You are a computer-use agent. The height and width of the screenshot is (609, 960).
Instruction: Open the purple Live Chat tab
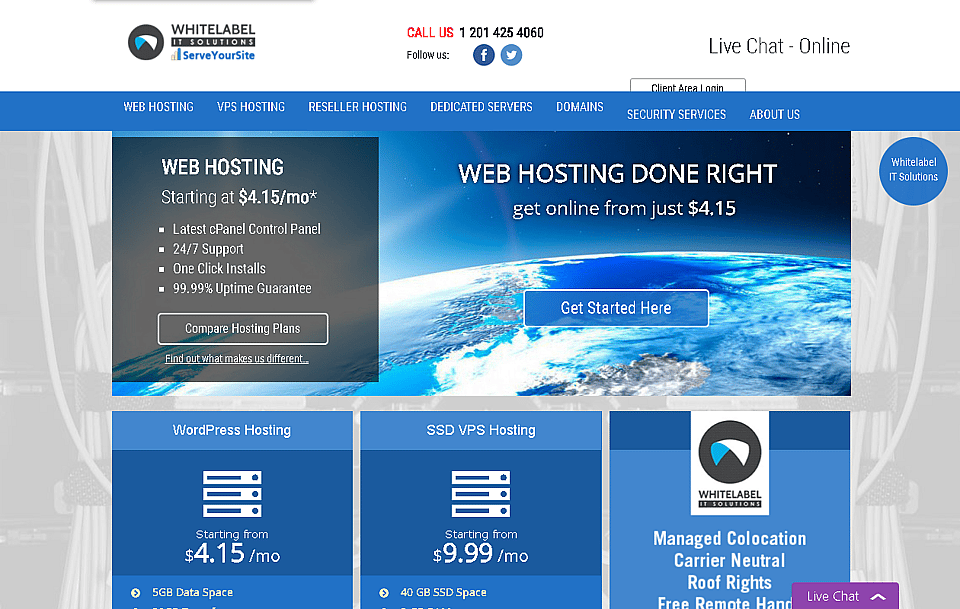(x=845, y=596)
